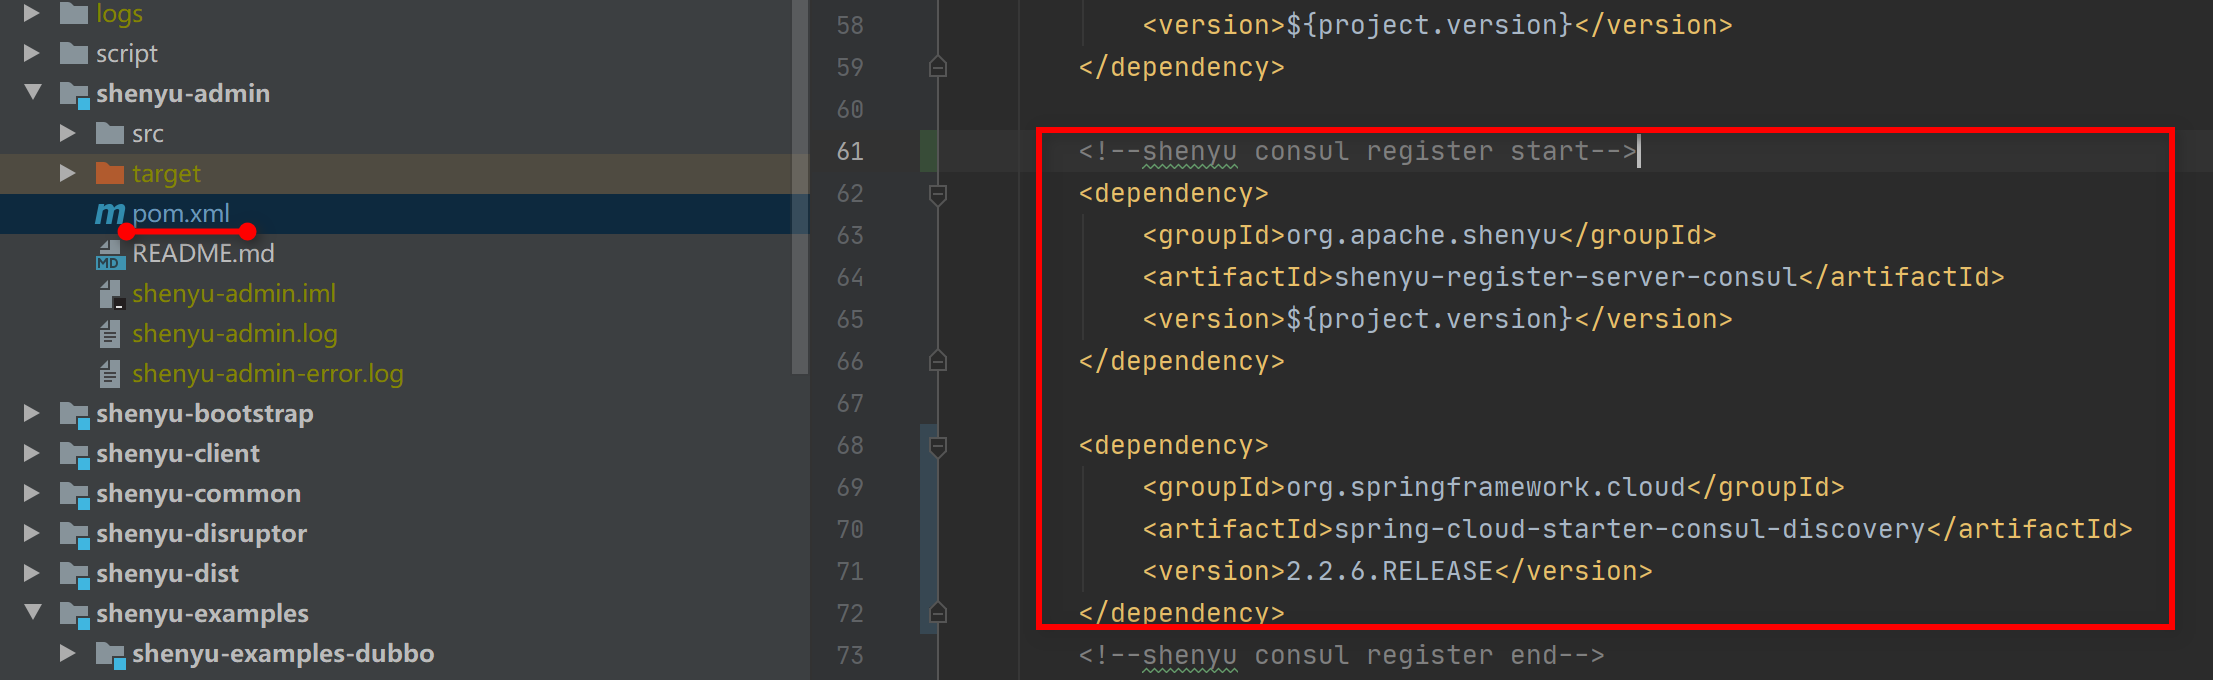Click the 2.2.6.RELEASE version value
2213x680 pixels.
[1388, 571]
